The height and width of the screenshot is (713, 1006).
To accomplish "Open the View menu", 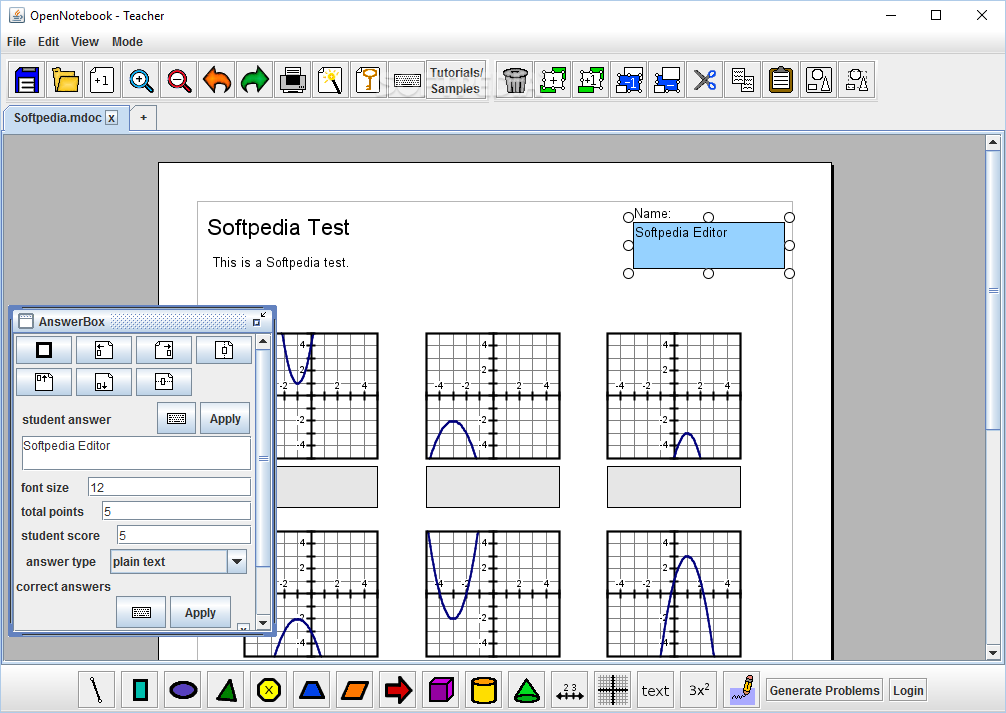I will [x=85, y=42].
